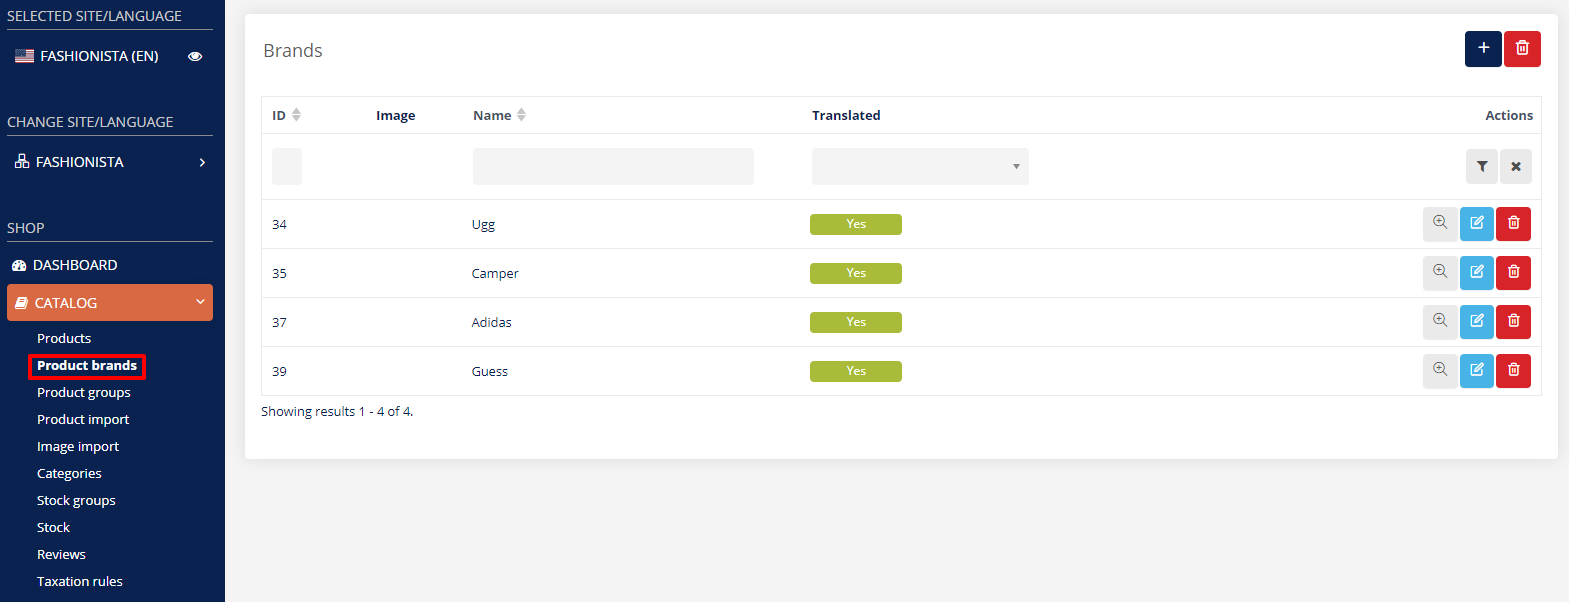
Task: Click the Brands page heading
Action: (293, 50)
